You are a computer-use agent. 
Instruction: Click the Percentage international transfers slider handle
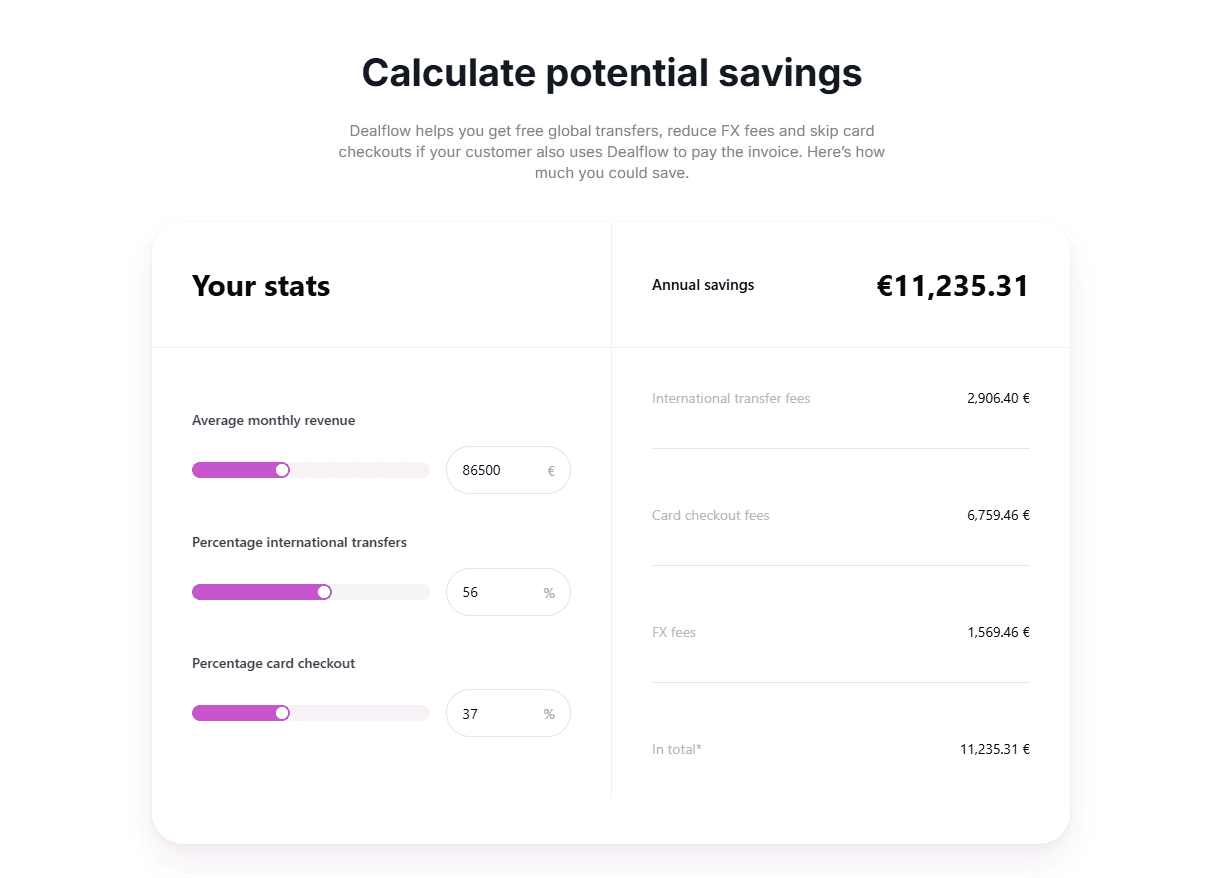pyautogui.click(x=324, y=592)
